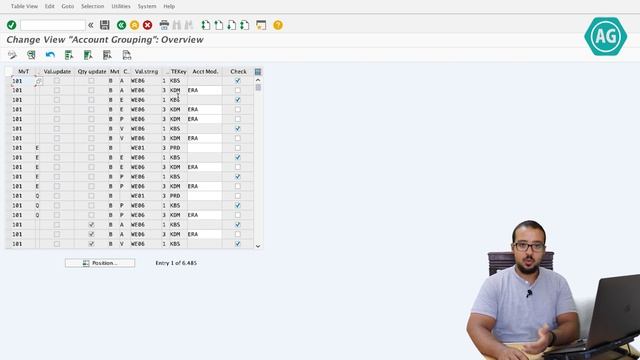
Task: Click the Select All entries icon
Action: (x=69, y=55)
